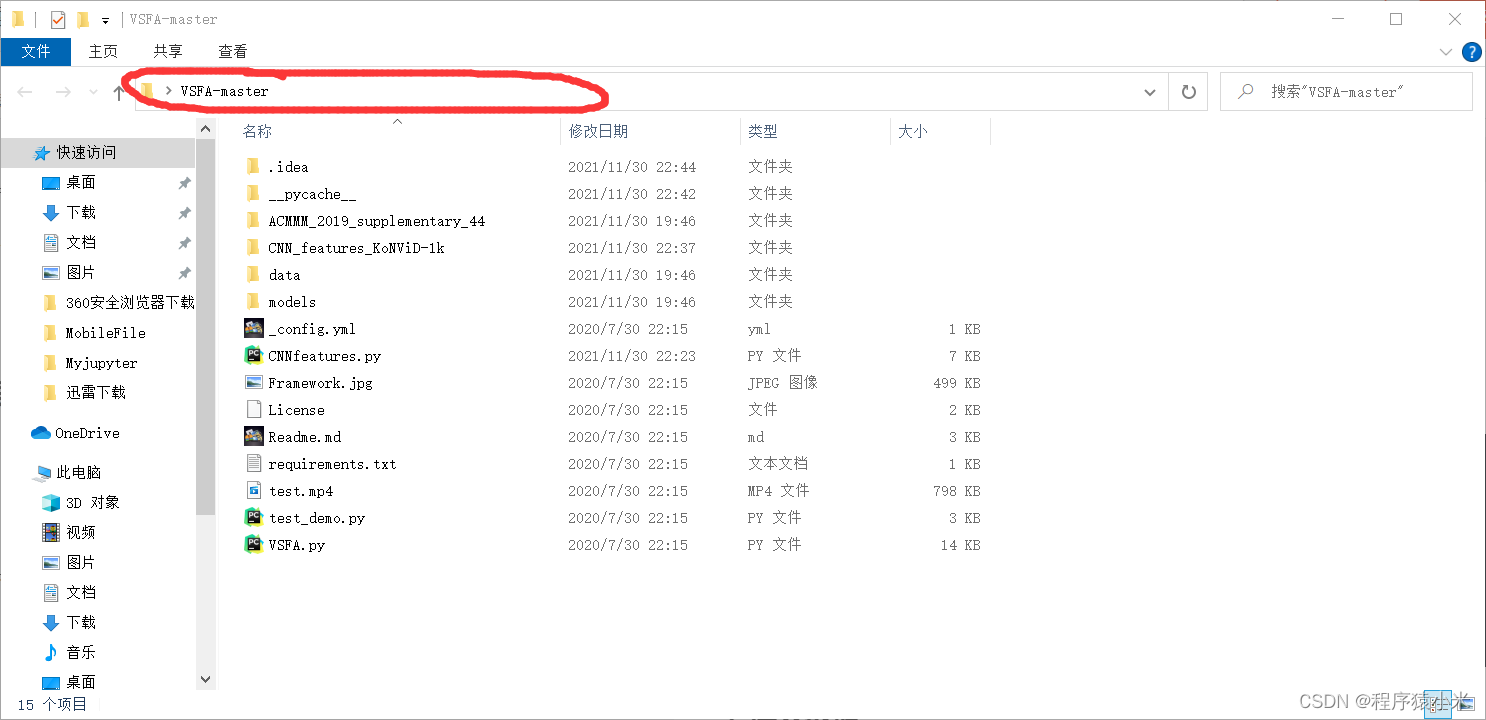Open the 迅雷下载 folder in sidebar

click(x=96, y=392)
